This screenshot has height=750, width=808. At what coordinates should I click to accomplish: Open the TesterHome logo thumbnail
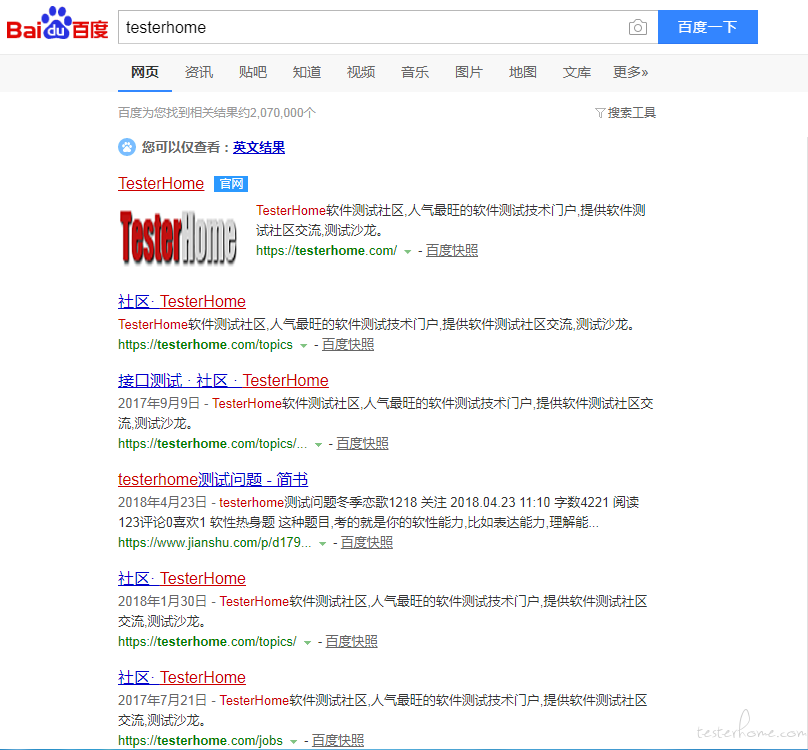coord(178,238)
